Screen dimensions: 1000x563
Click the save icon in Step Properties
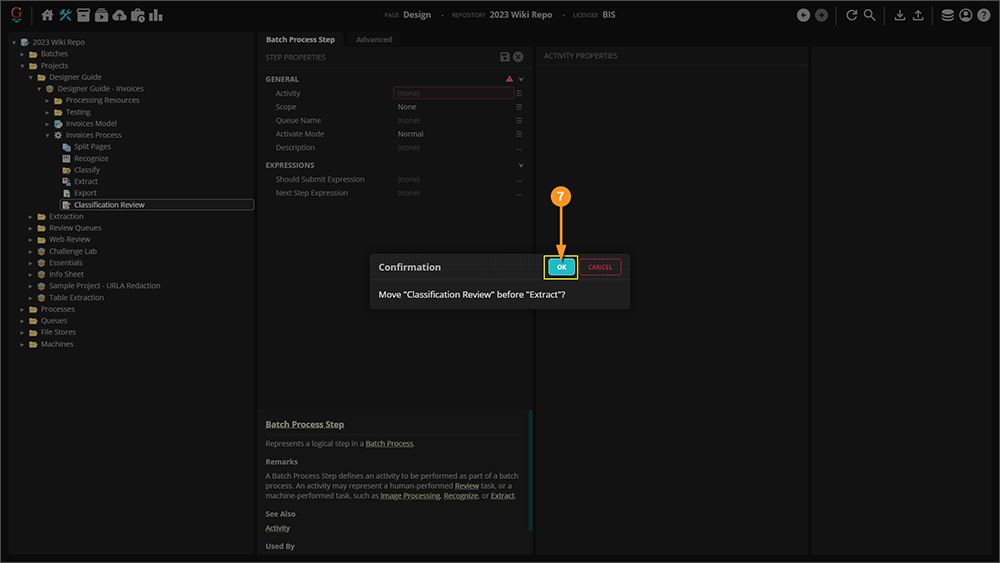(x=505, y=58)
